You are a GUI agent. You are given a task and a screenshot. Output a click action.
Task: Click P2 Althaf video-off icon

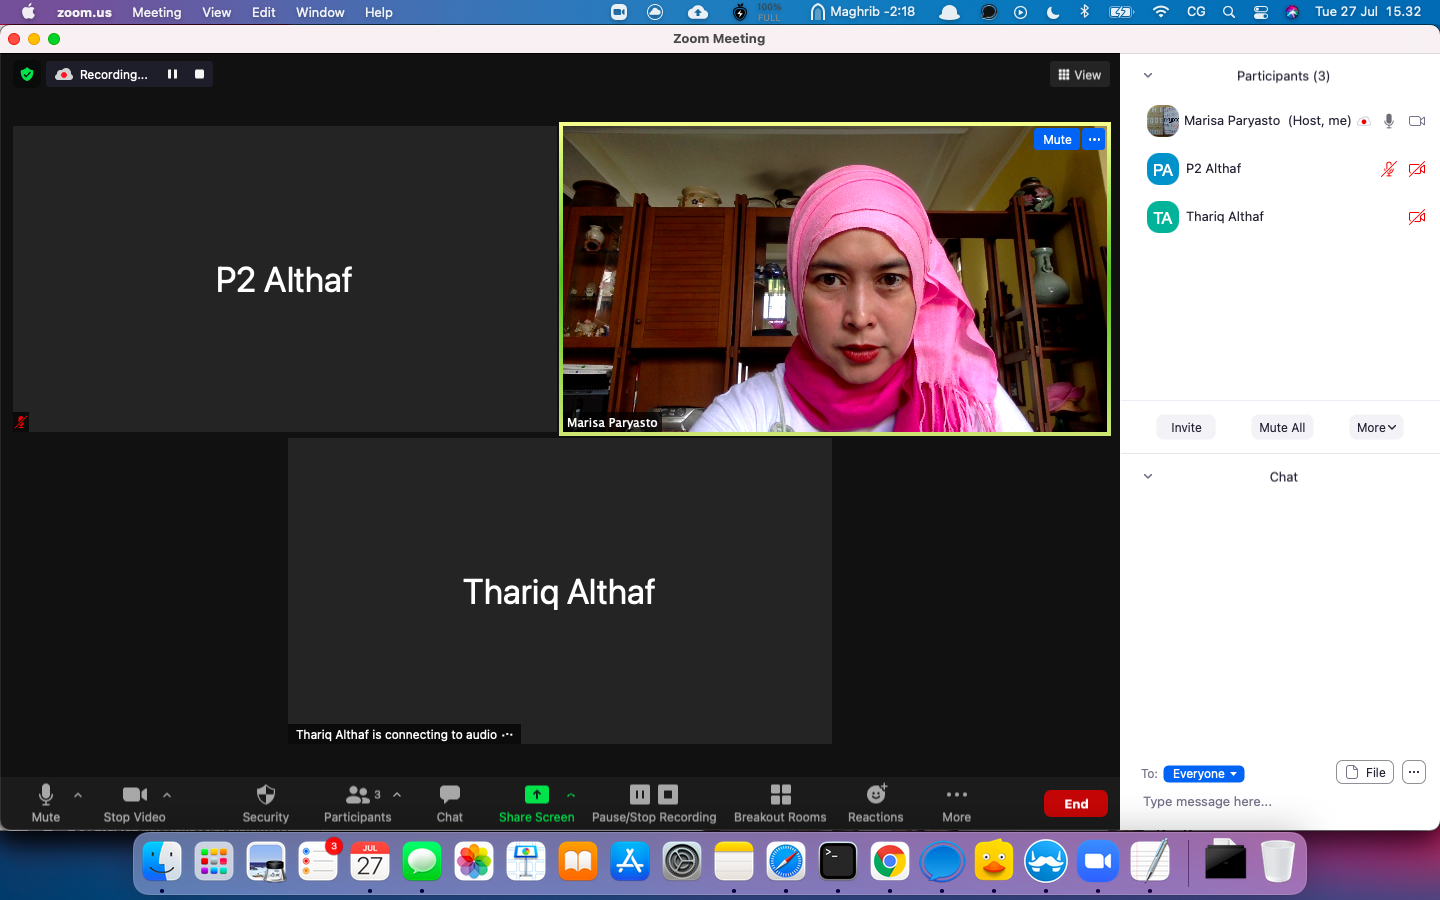pos(1417,169)
